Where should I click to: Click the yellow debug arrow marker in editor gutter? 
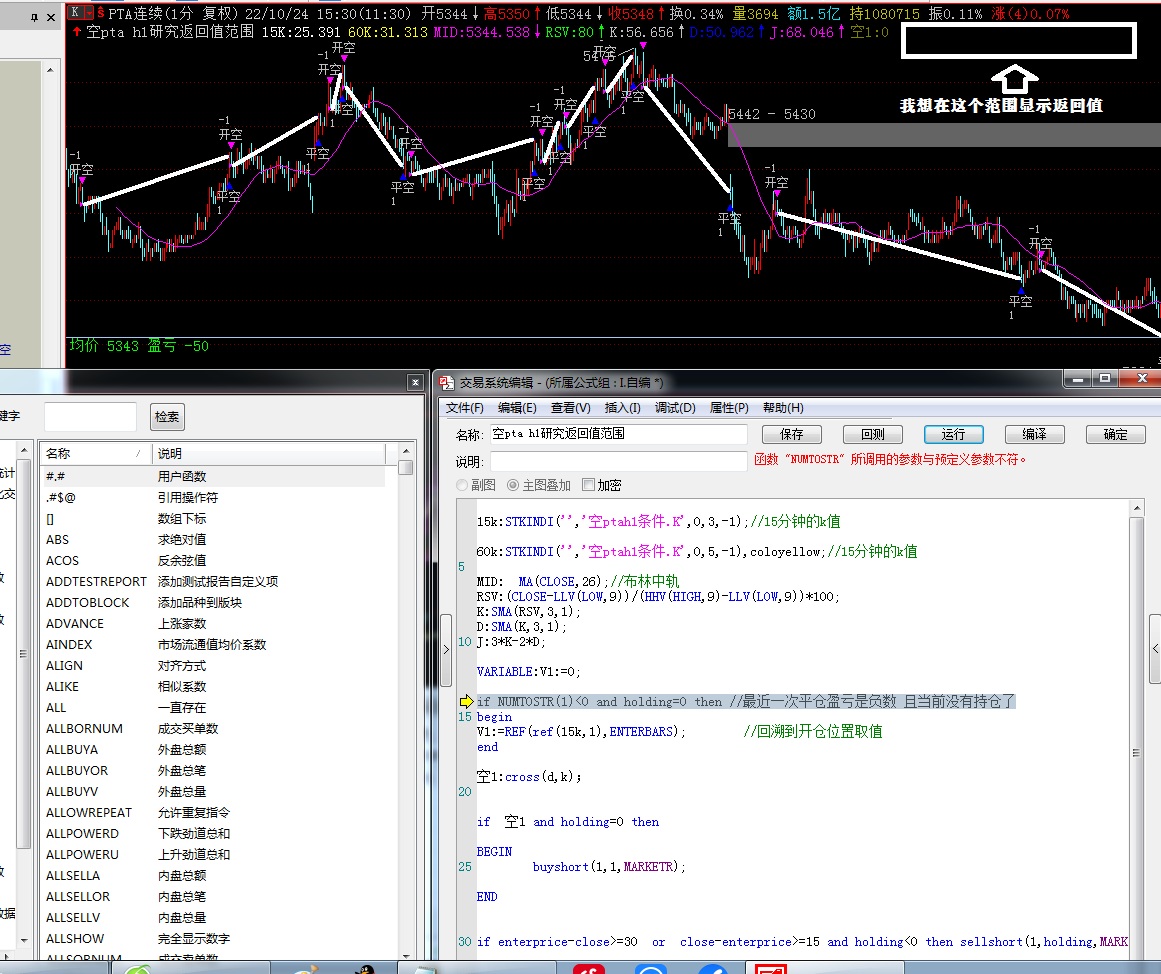(466, 701)
